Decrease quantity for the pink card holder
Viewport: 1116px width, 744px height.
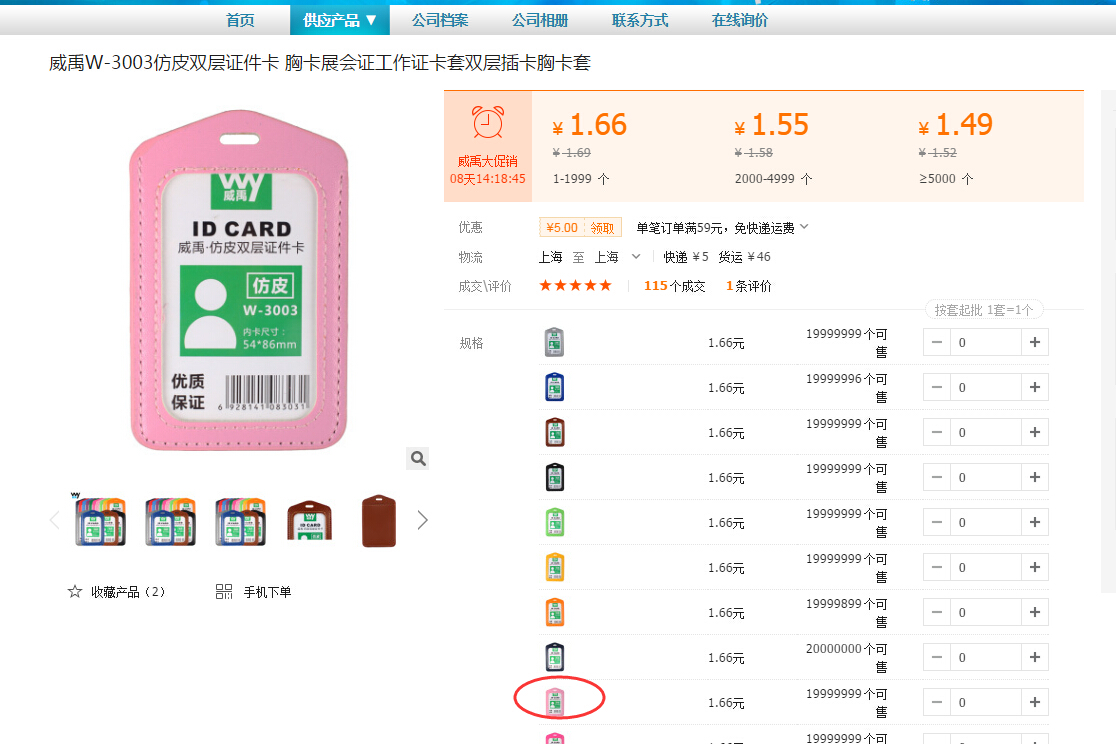pos(937,702)
